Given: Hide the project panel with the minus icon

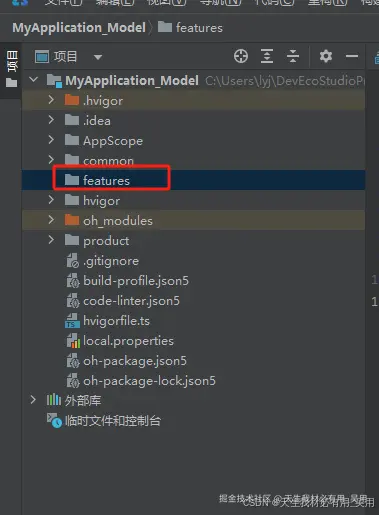Looking at the screenshot, I should point(352,56).
